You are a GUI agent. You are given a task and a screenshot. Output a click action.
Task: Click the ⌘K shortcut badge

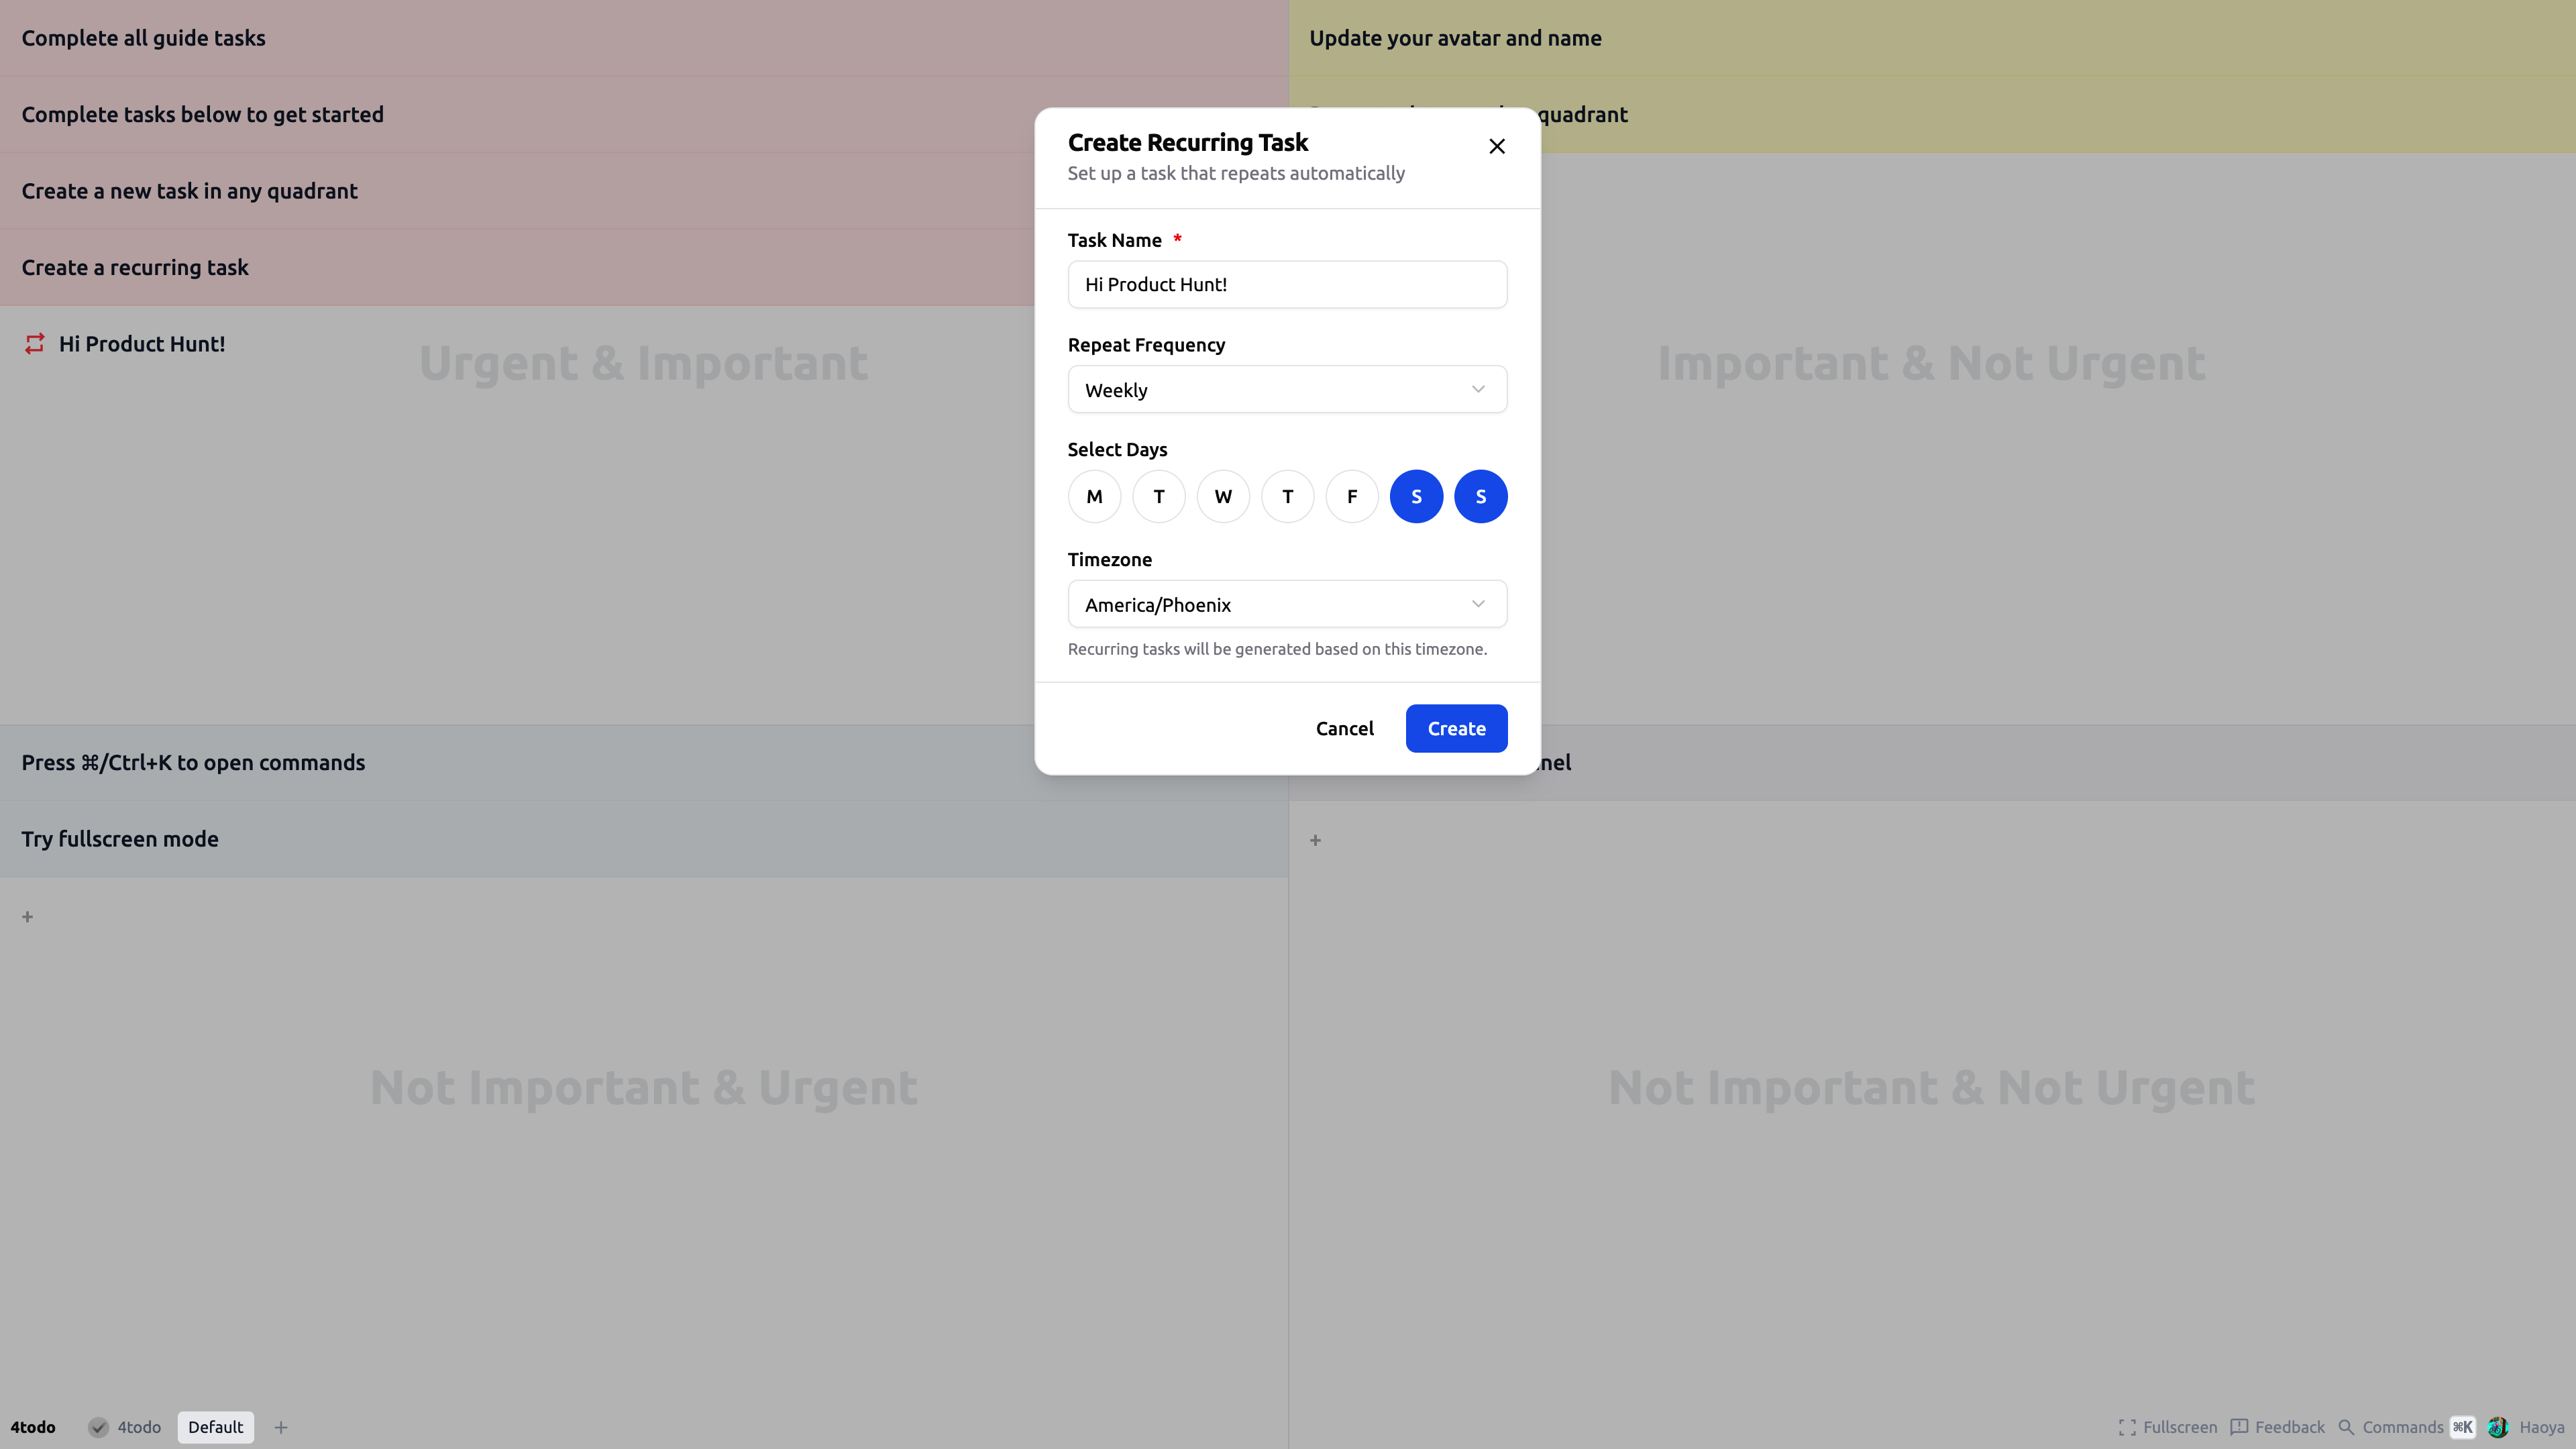point(2463,1427)
